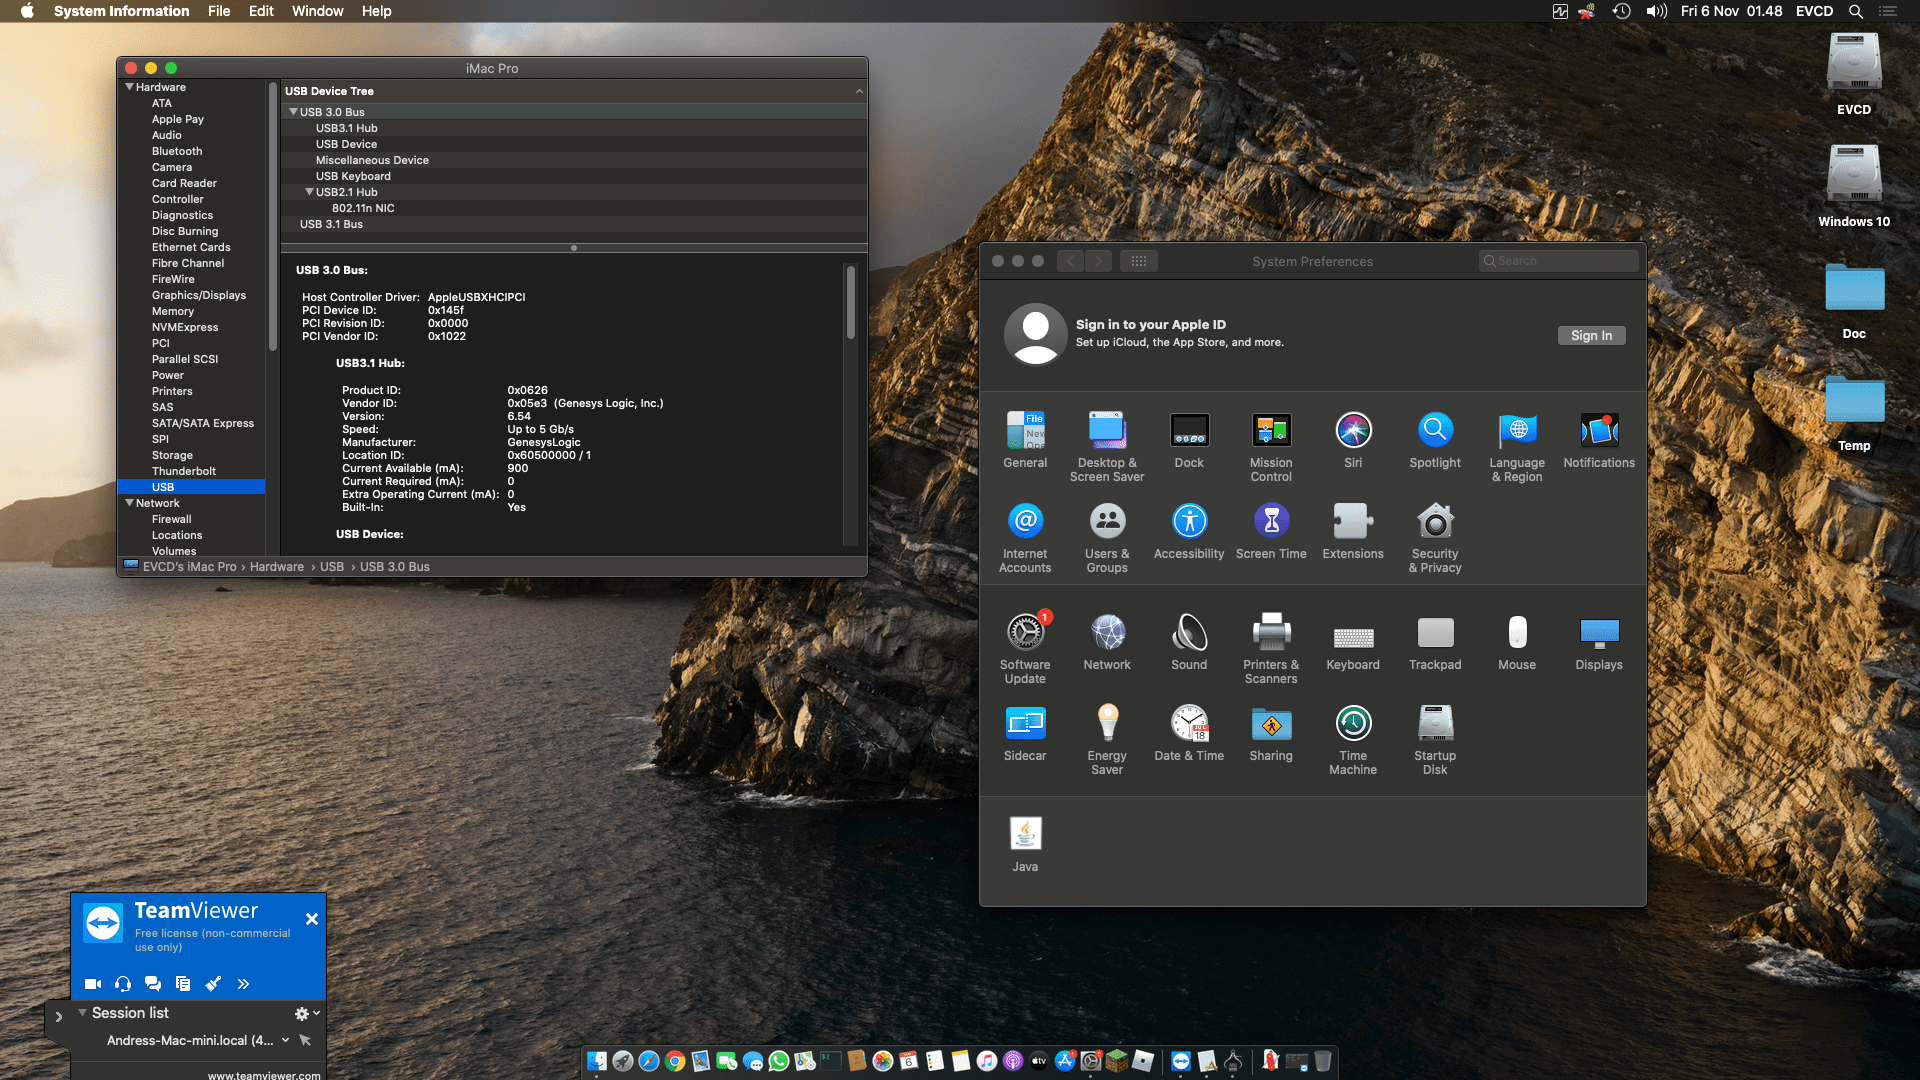Open Startup Disk preferences
1920x1080 pixels.
point(1435,739)
